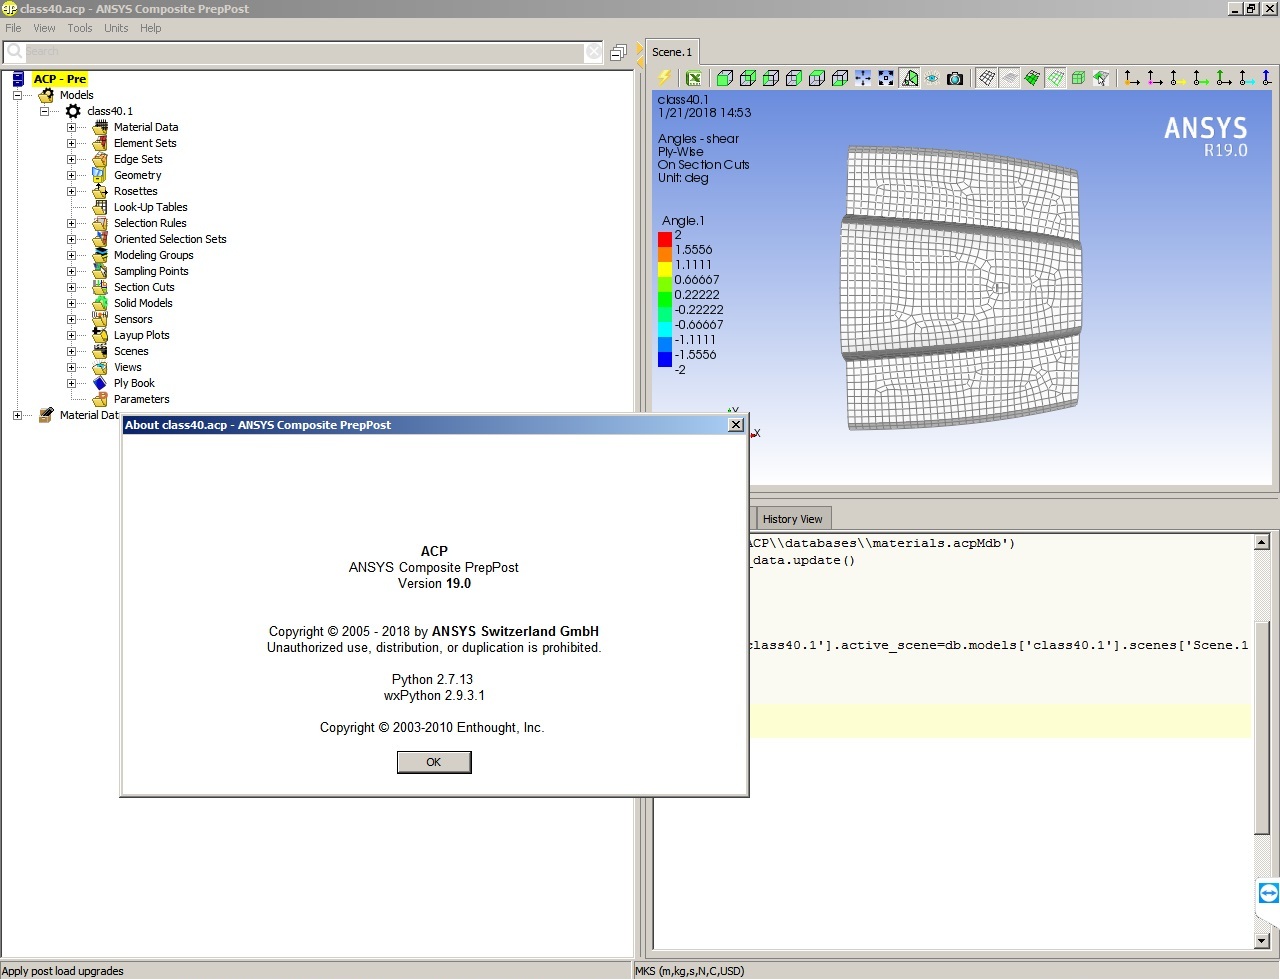Toggle the highlighted green wireframe mesh icon
This screenshot has height=979, width=1280.
[1056, 78]
